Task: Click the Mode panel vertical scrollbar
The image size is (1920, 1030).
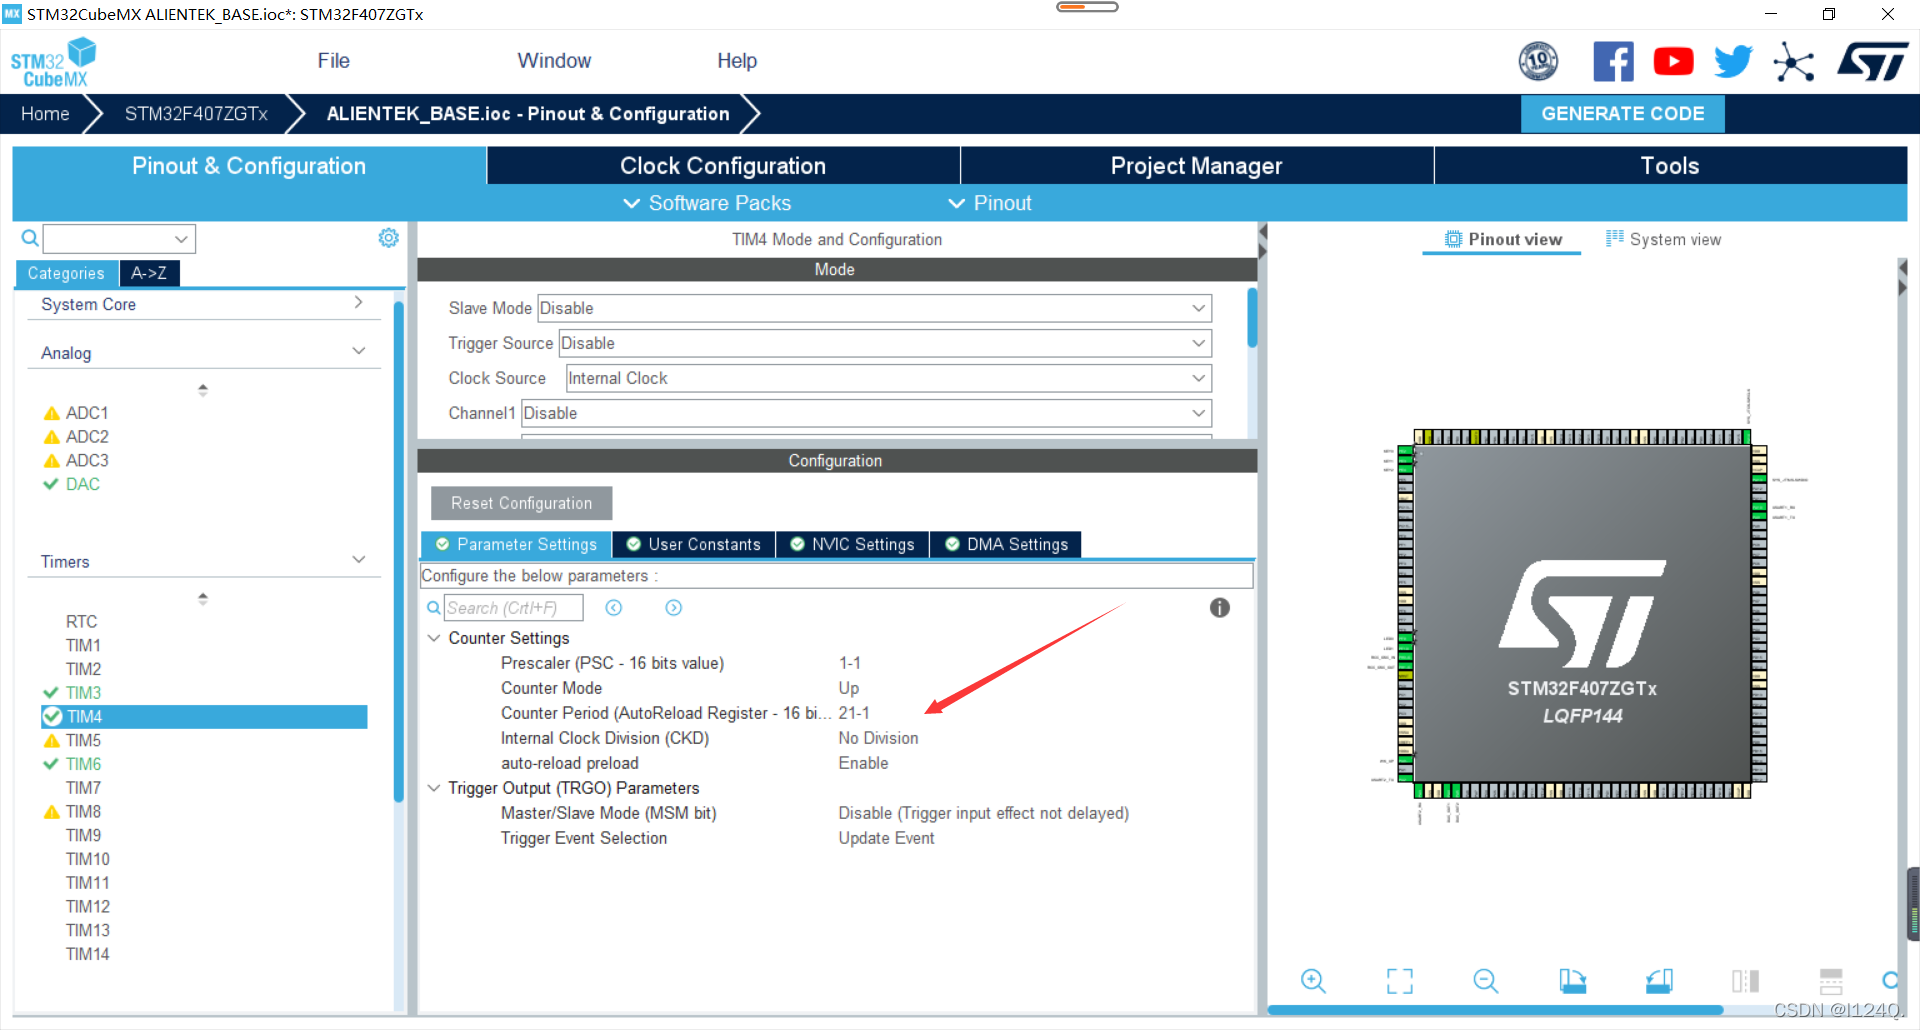Action: [1252, 318]
